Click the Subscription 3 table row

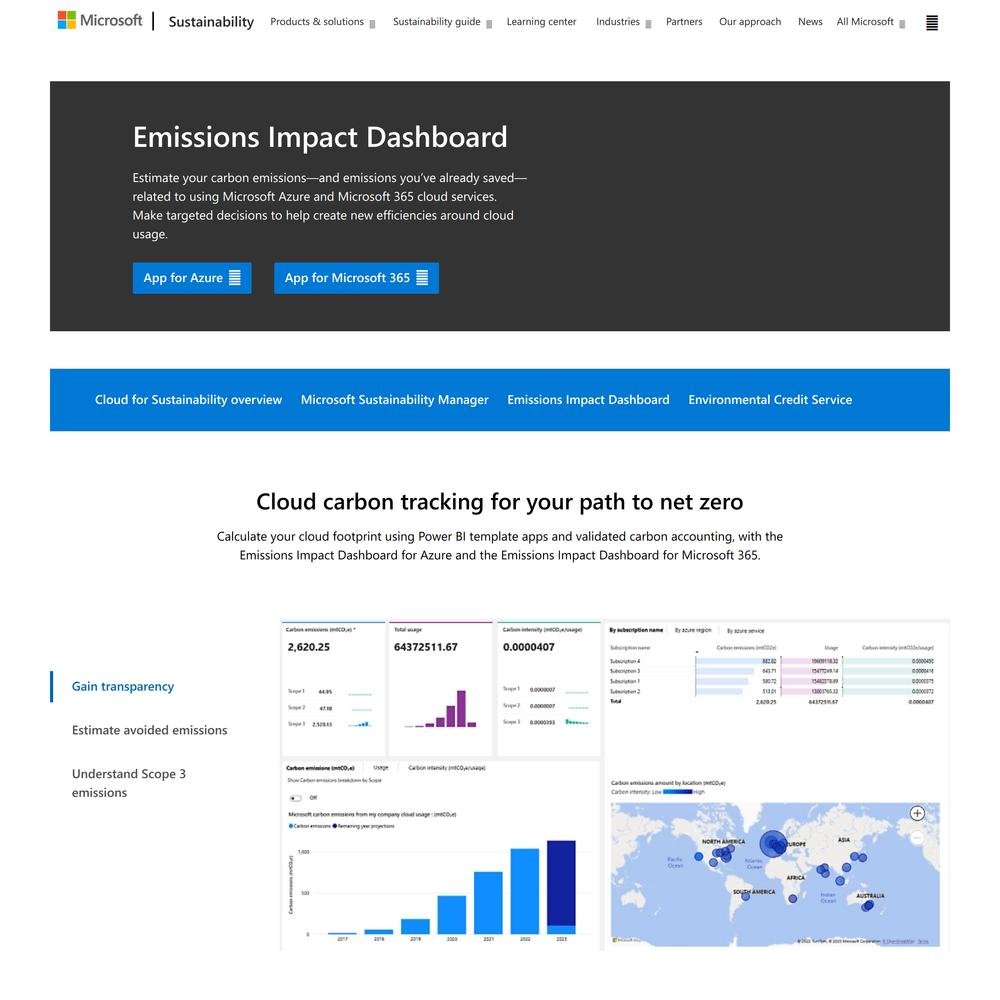pyautogui.click(x=772, y=671)
